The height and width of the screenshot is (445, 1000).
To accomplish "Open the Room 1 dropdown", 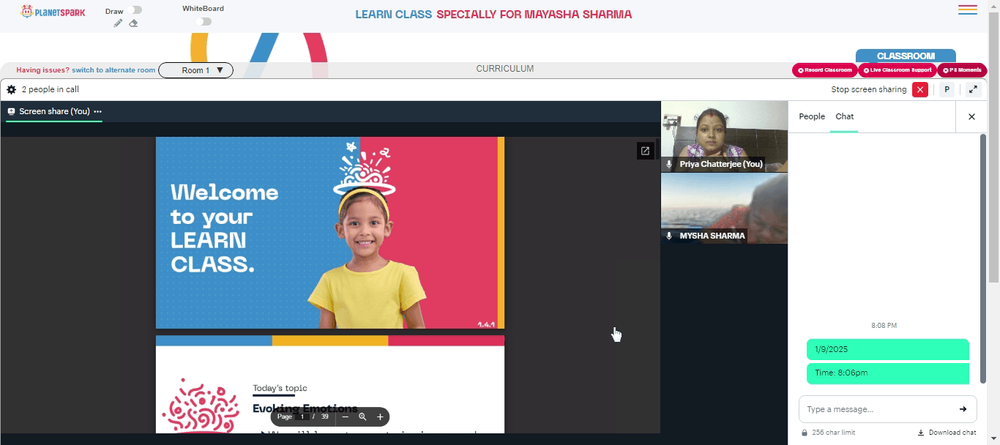I will coord(196,70).
